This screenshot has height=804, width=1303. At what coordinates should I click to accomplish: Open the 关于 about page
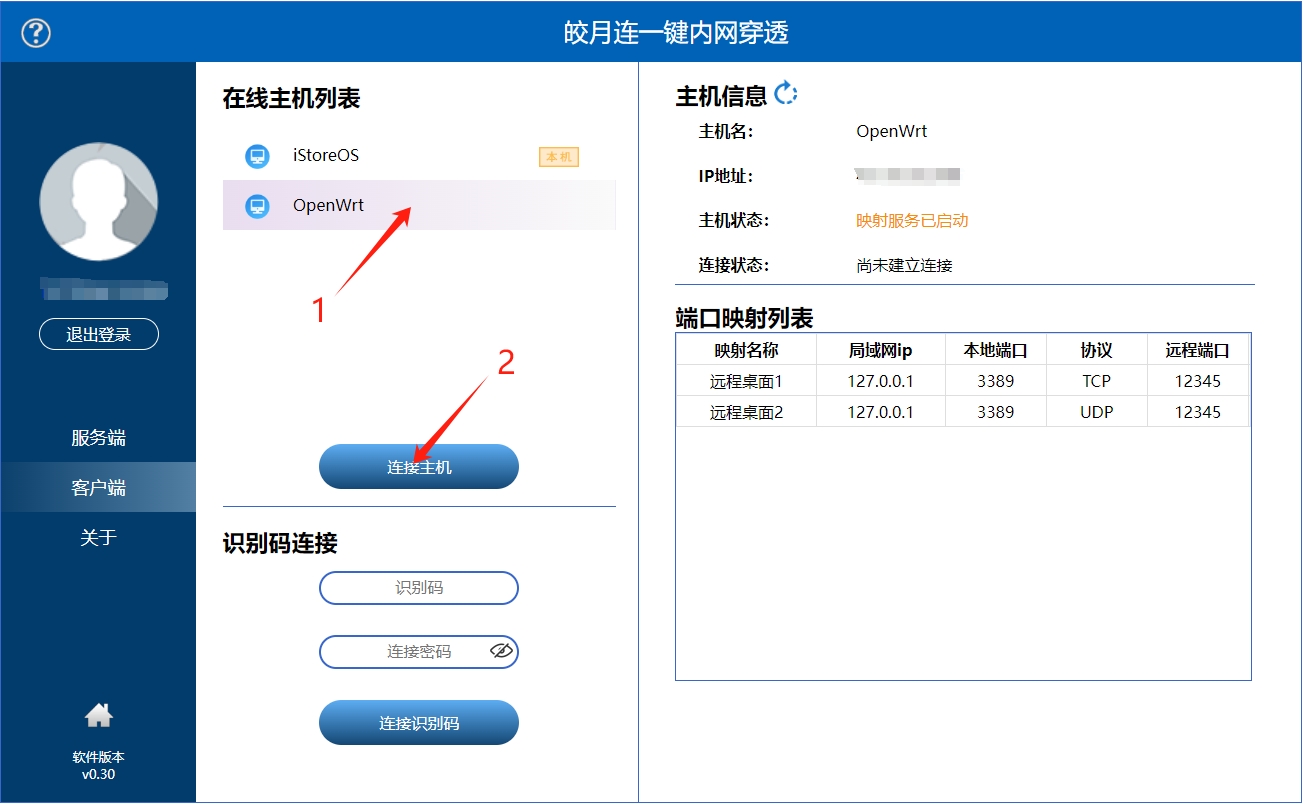point(98,537)
